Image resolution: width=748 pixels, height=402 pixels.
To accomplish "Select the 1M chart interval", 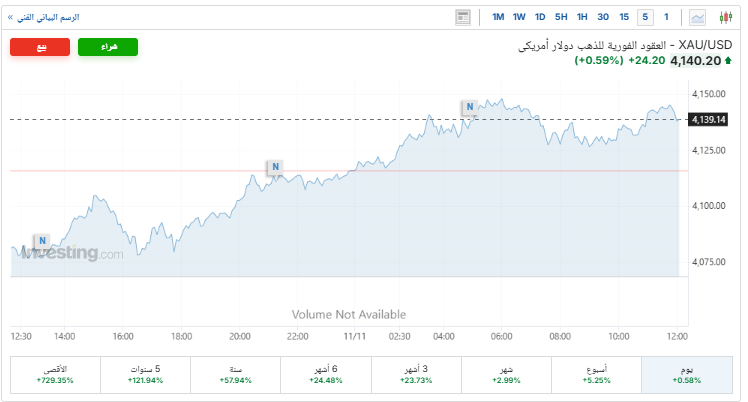I will click(x=498, y=17).
